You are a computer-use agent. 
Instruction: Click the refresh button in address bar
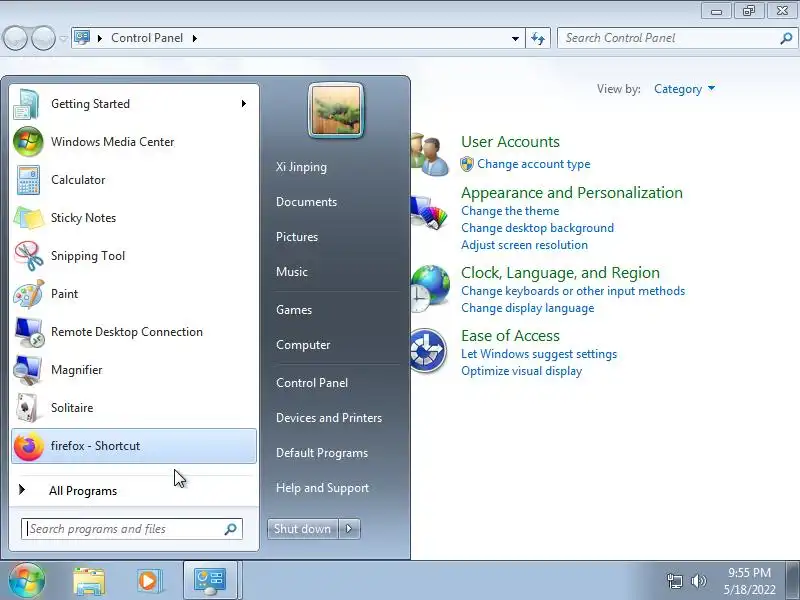(538, 38)
